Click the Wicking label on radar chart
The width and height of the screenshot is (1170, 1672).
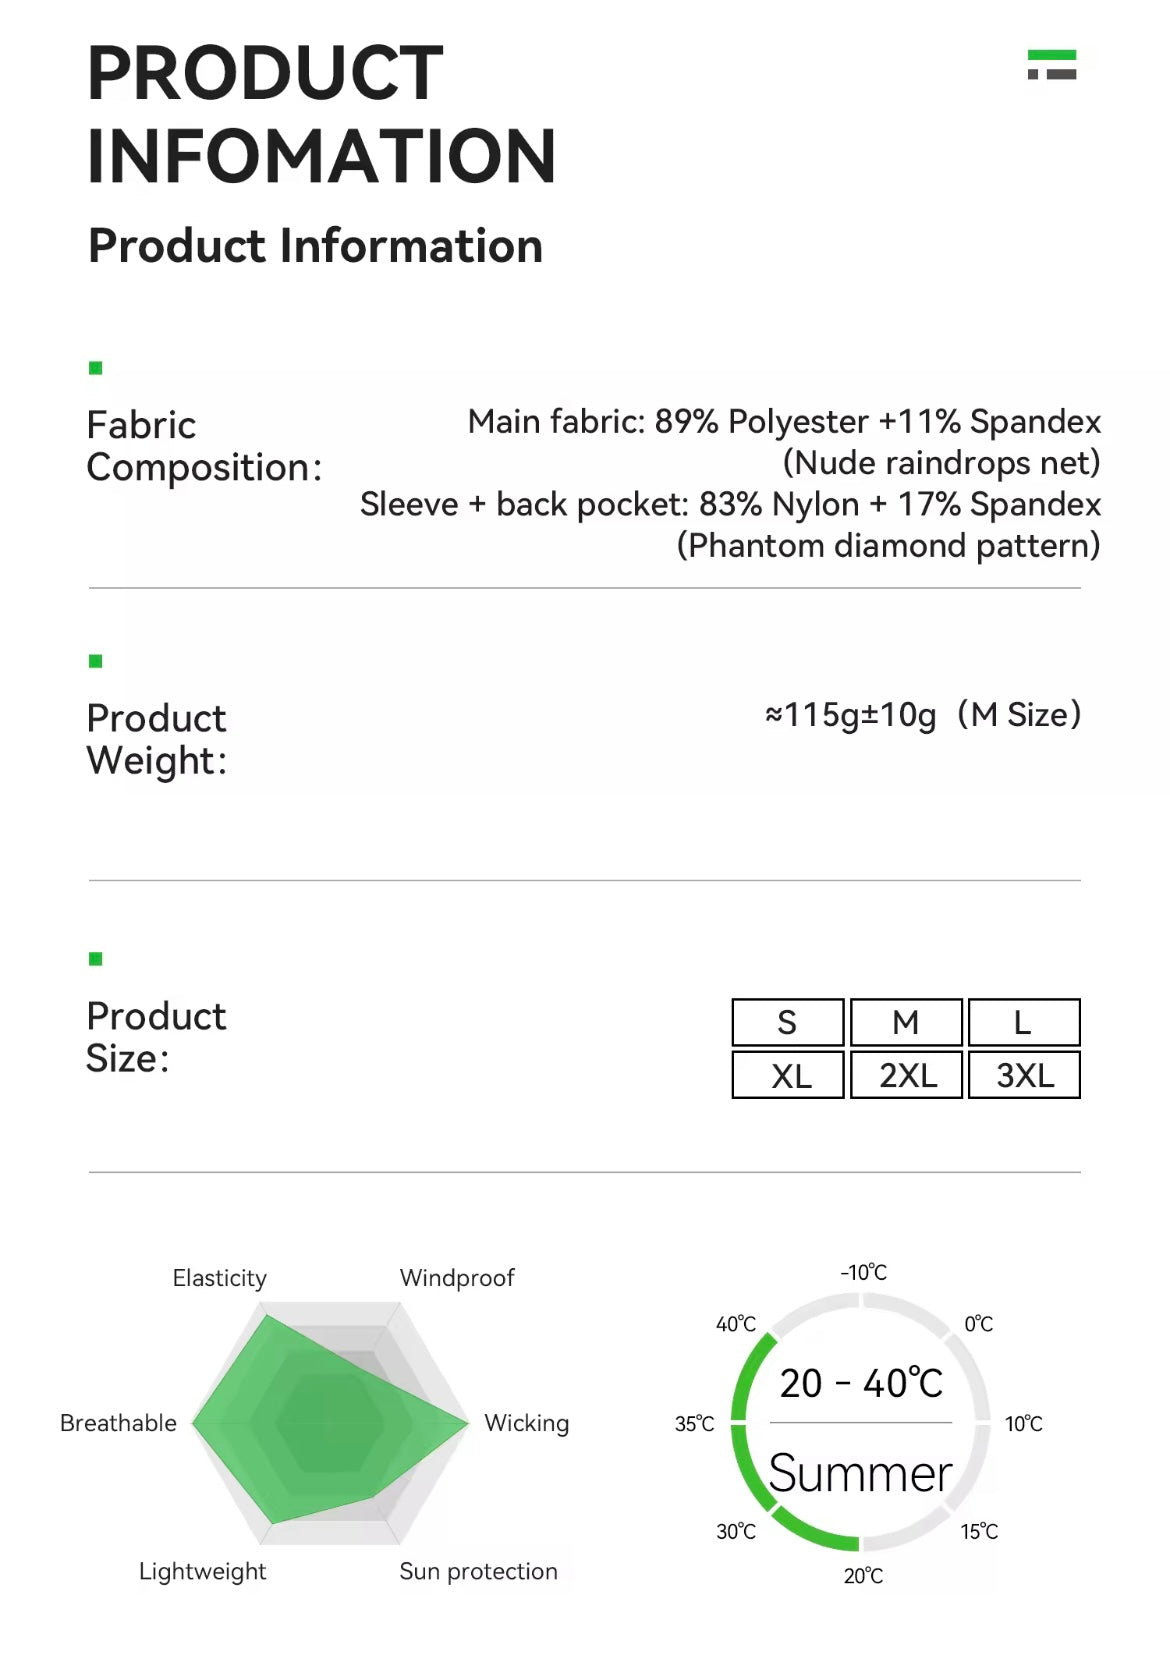[x=526, y=1422]
